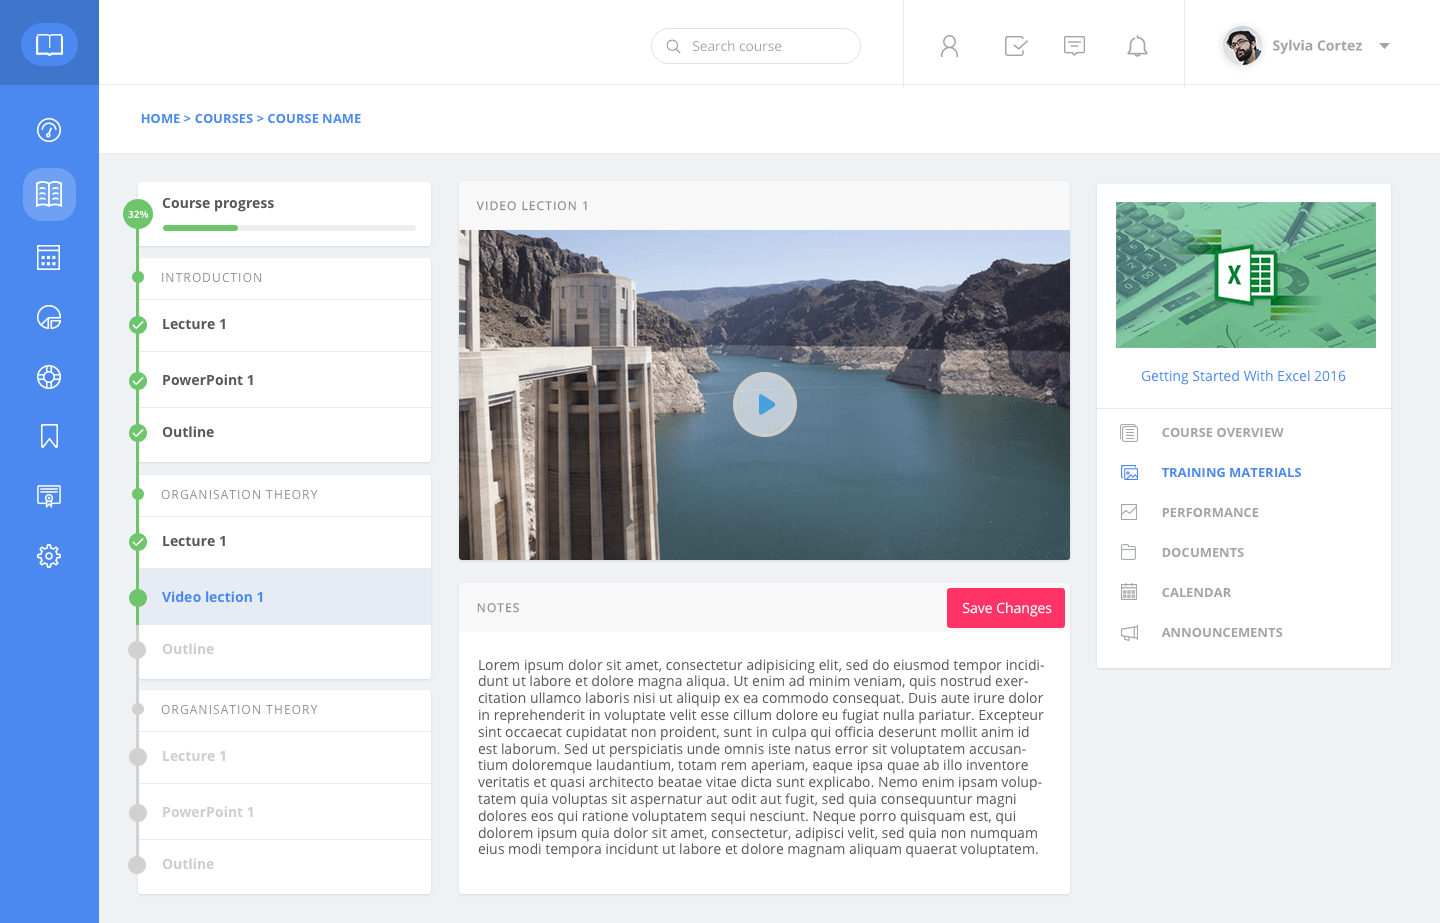The height and width of the screenshot is (923, 1440).
Task: Click the lifebuoy support sidebar icon
Action: (49, 377)
